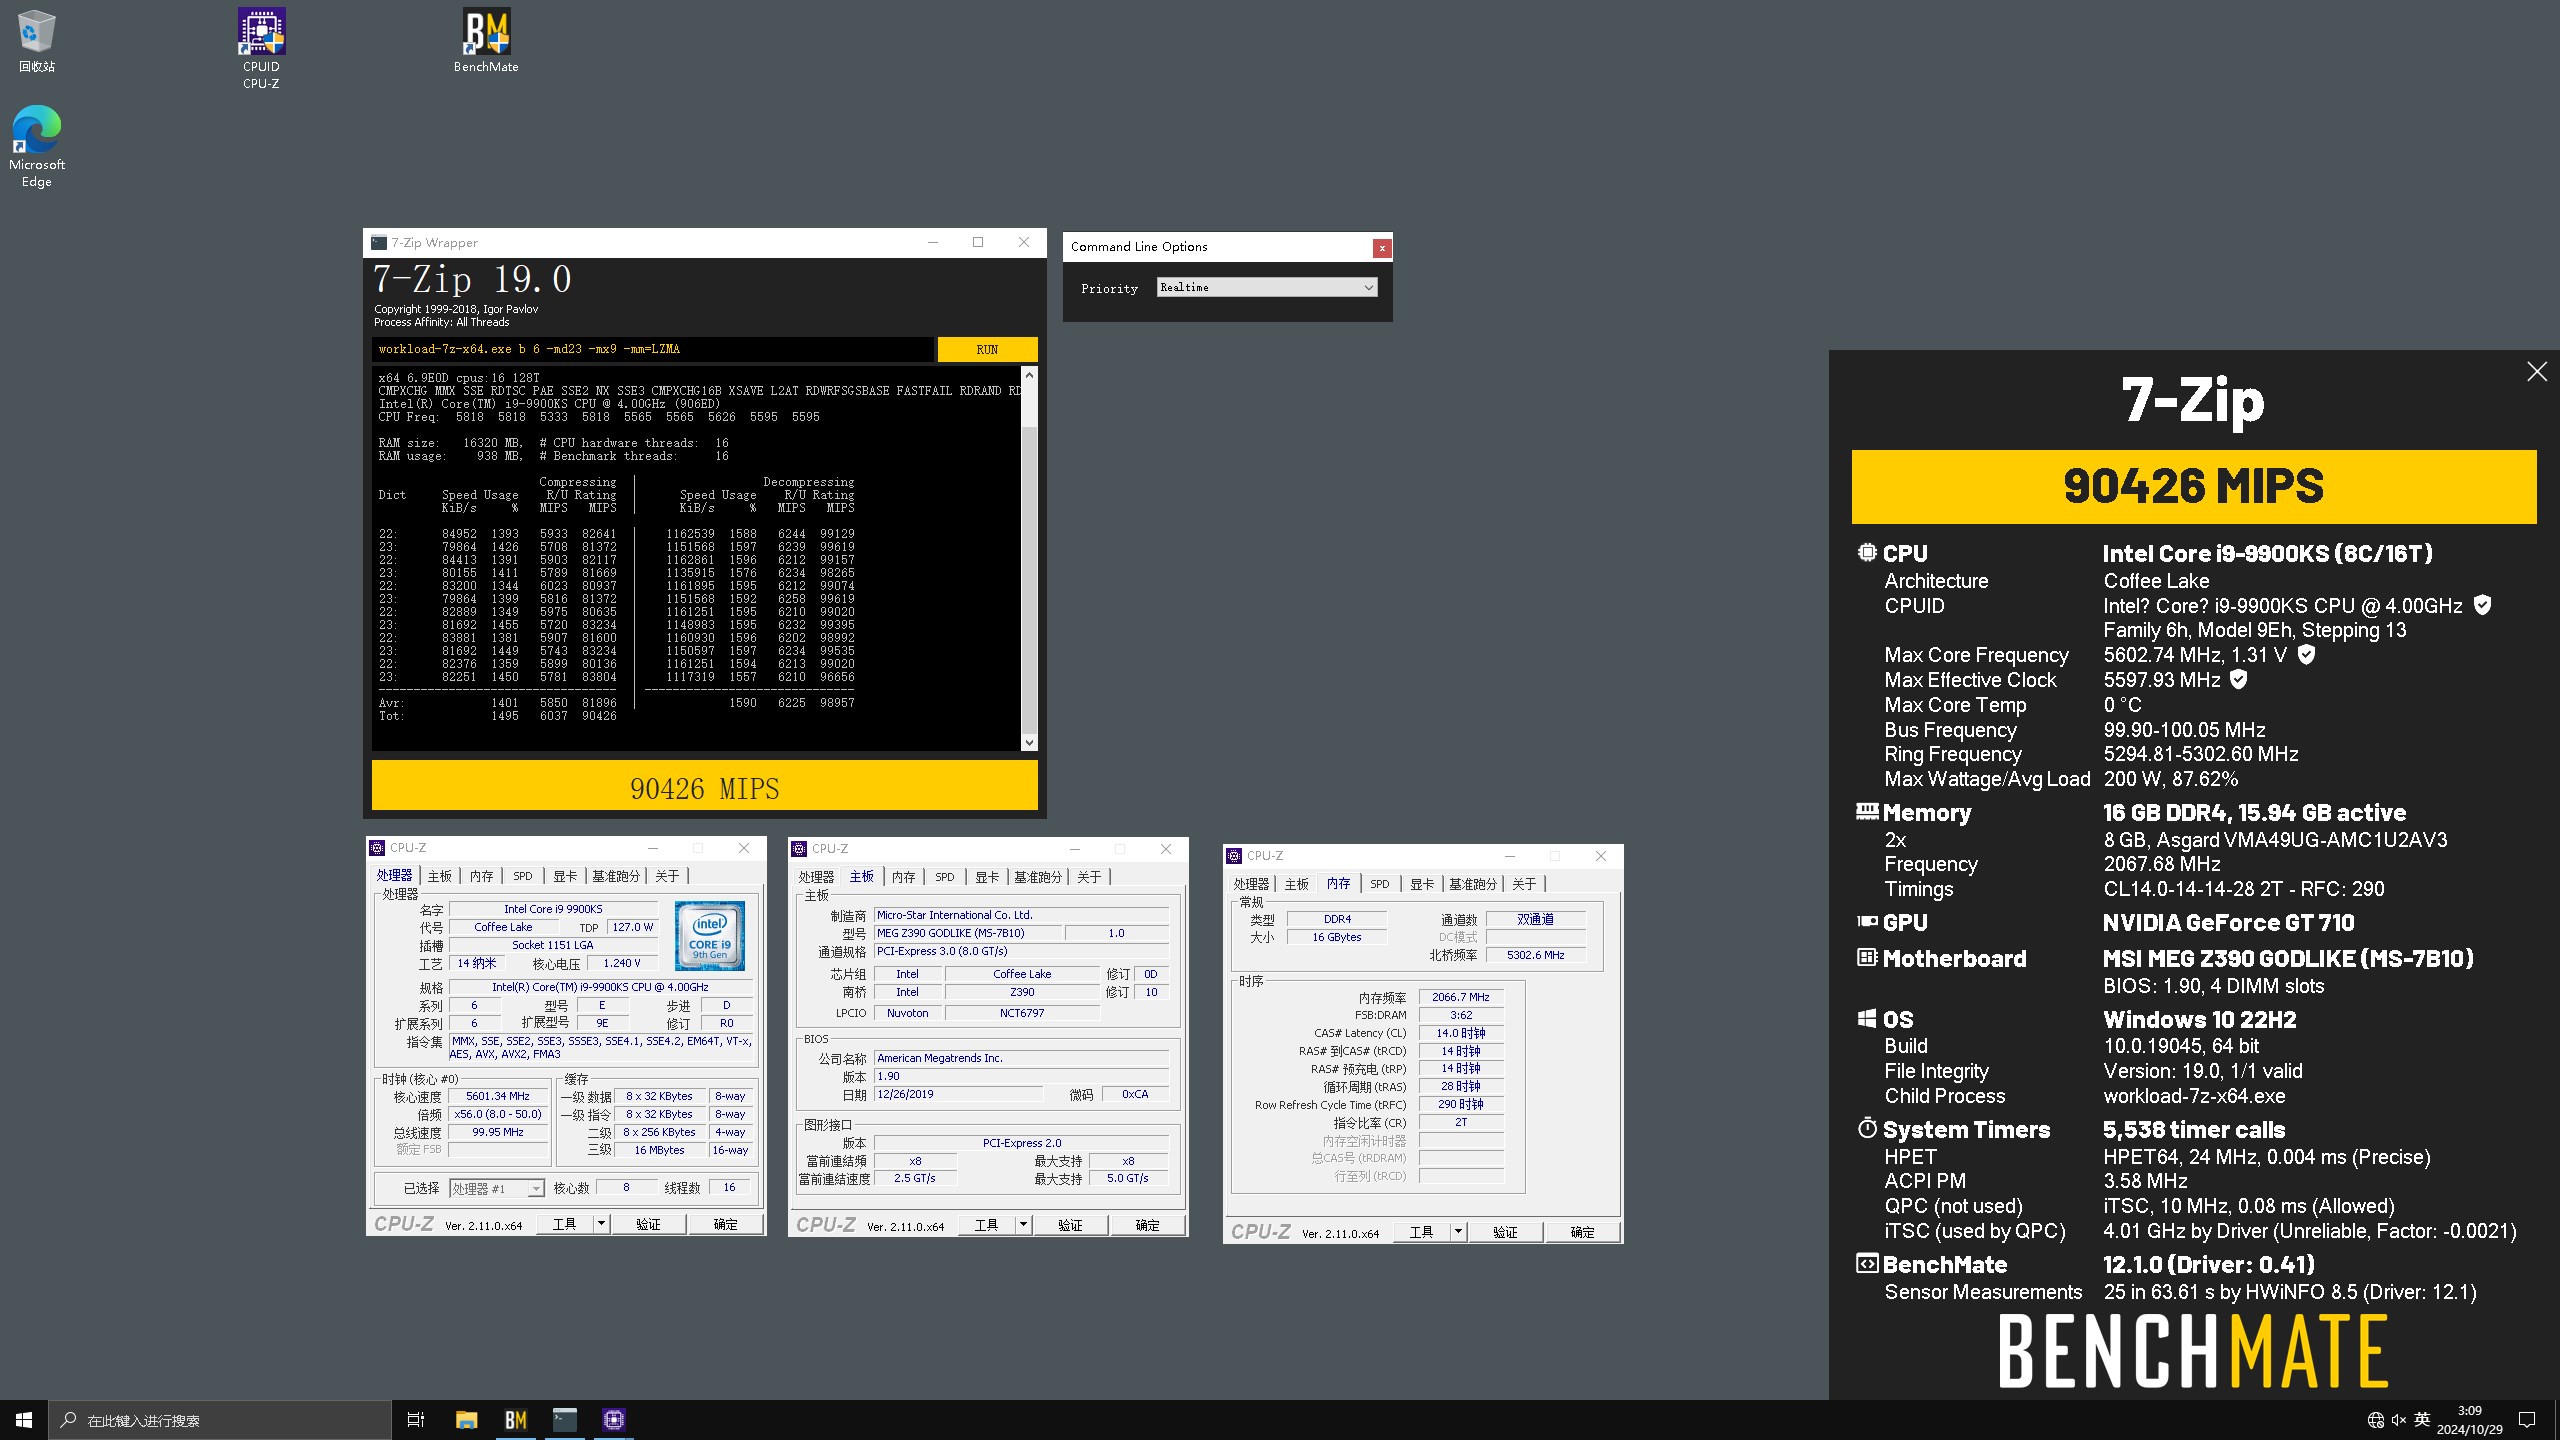Click the yellow RUN button
The width and height of the screenshot is (2560, 1440).
click(x=987, y=349)
